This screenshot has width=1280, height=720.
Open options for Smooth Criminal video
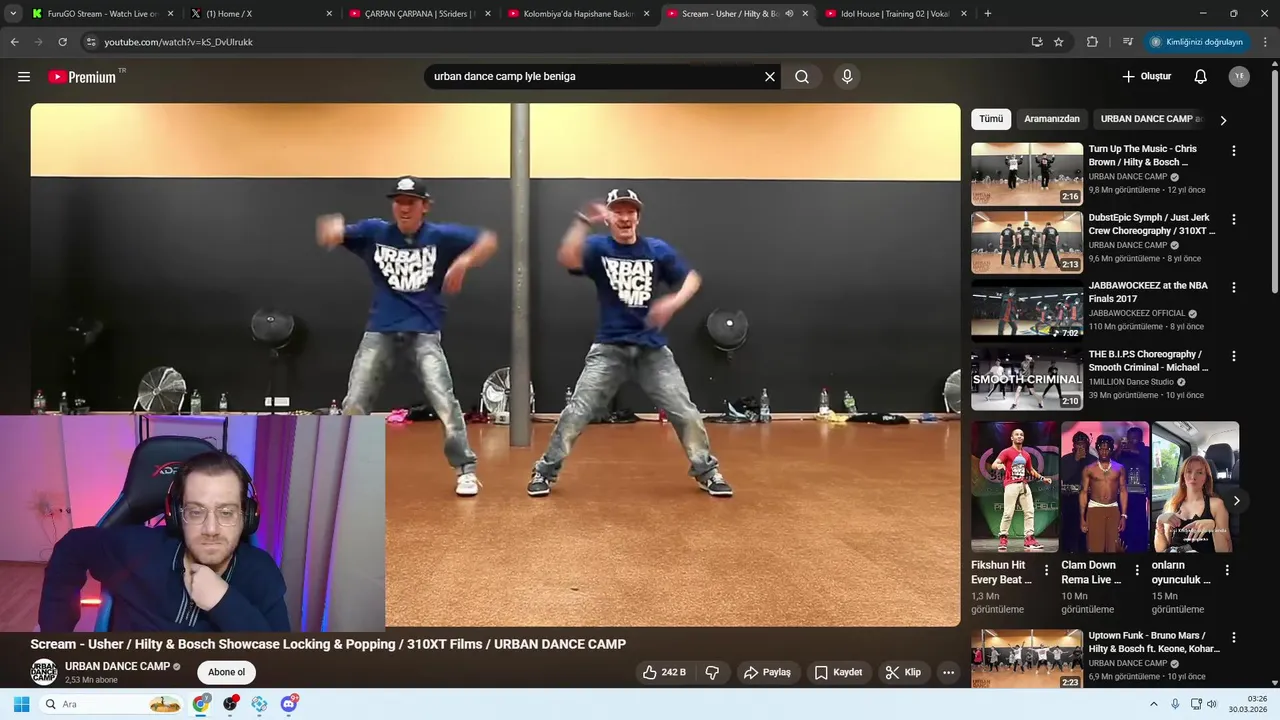point(1233,356)
